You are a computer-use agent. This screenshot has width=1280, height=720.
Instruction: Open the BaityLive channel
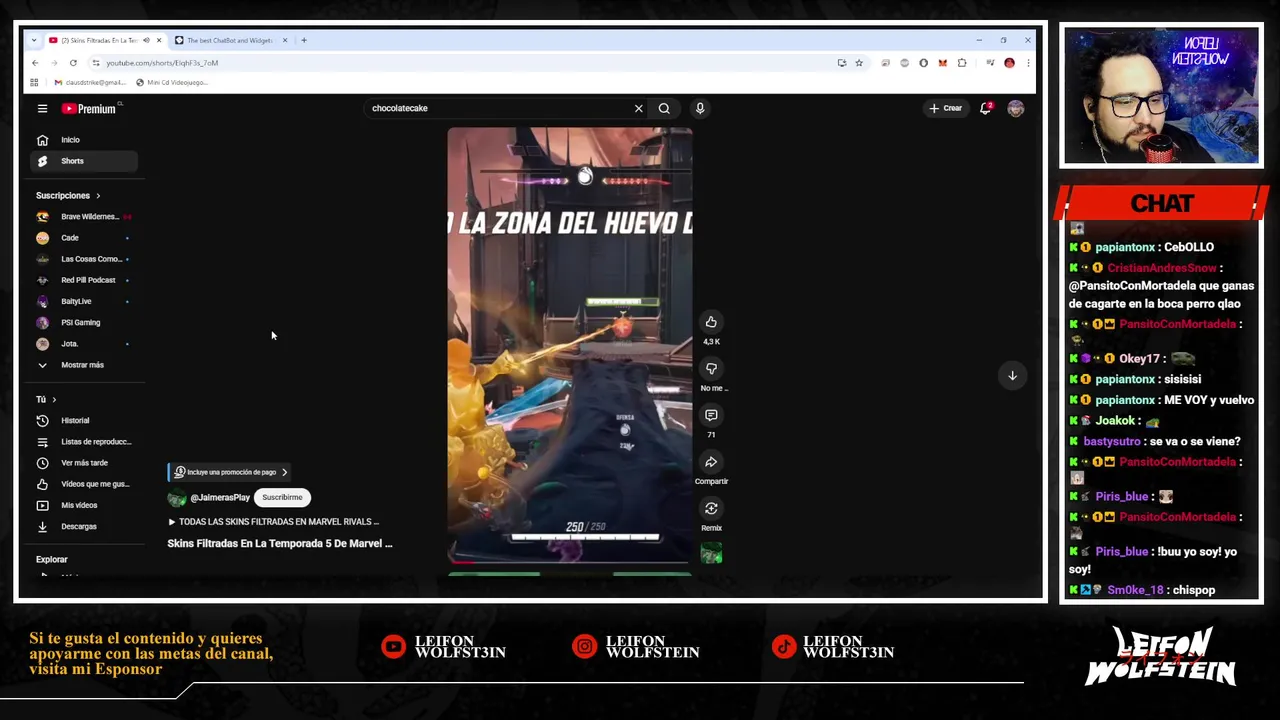(84, 301)
